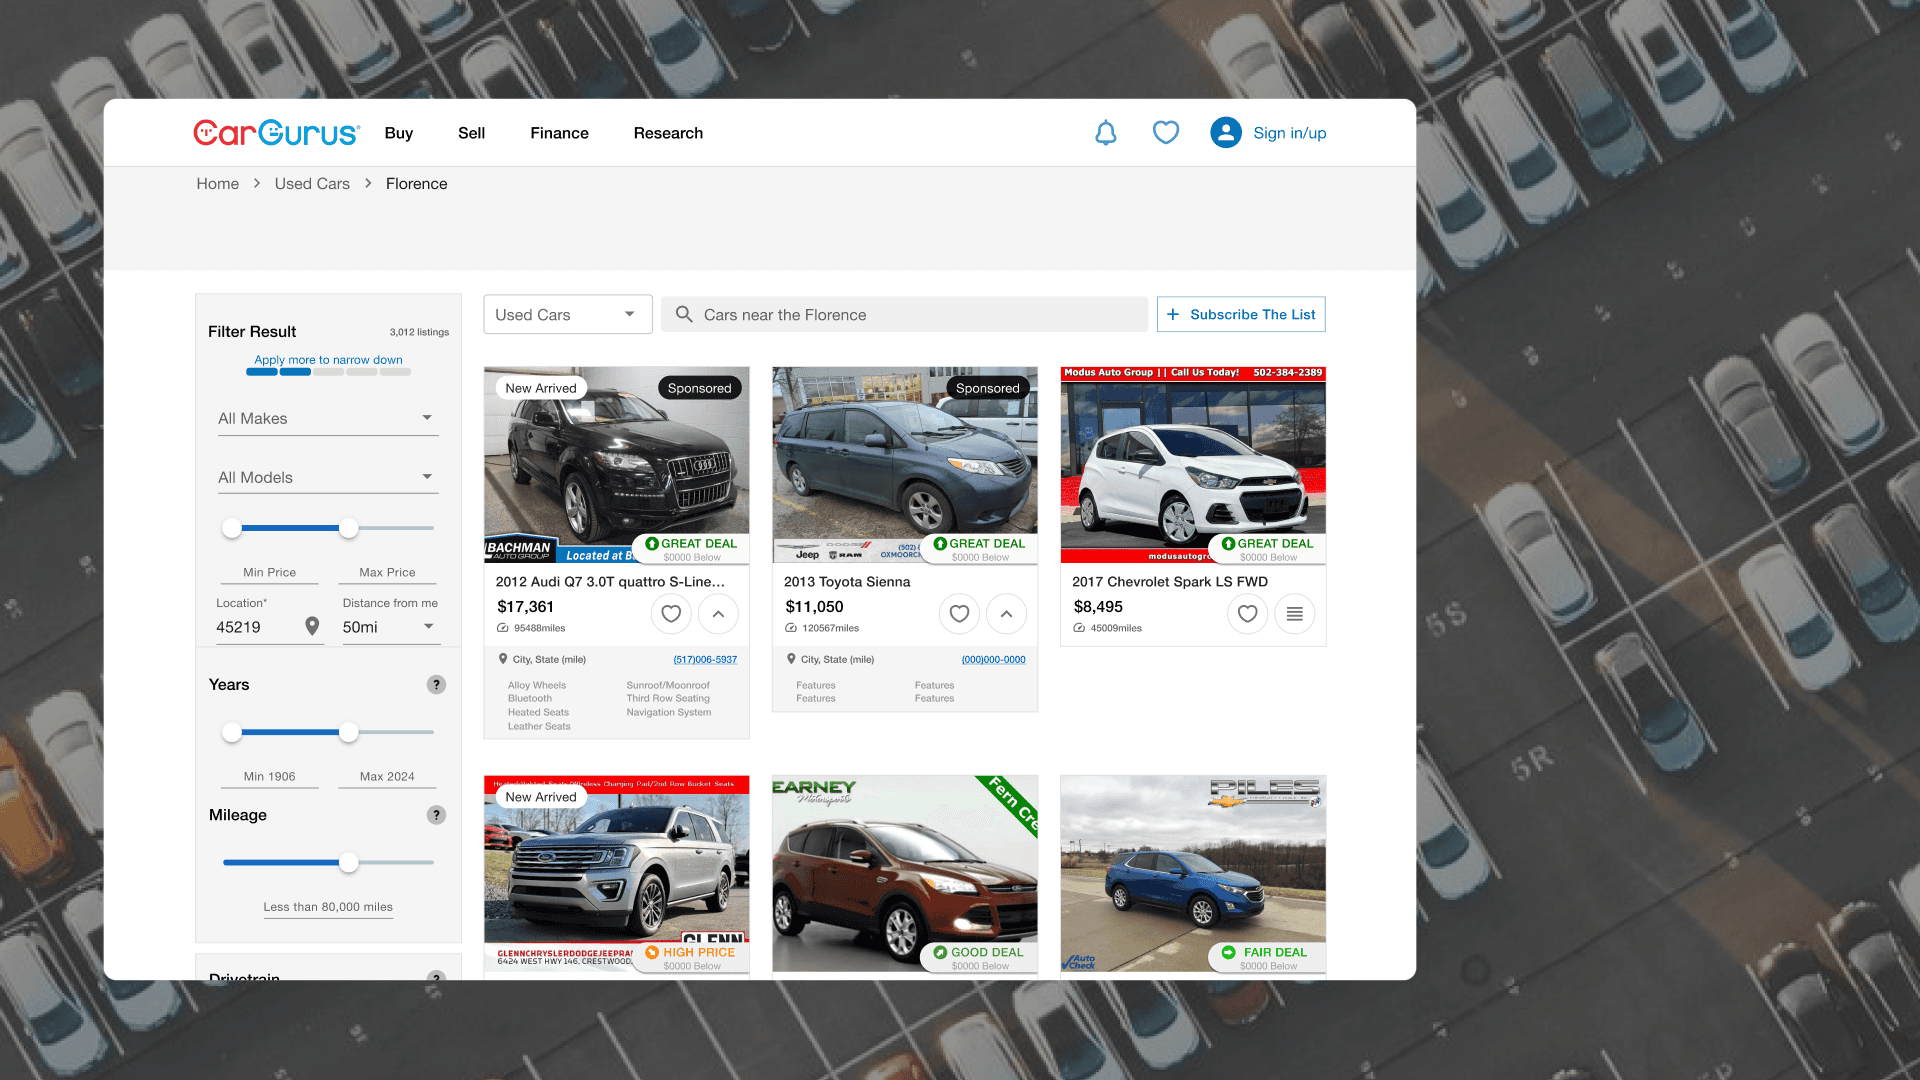The width and height of the screenshot is (1920, 1080).
Task: Open the Finance menu
Action: coord(559,133)
